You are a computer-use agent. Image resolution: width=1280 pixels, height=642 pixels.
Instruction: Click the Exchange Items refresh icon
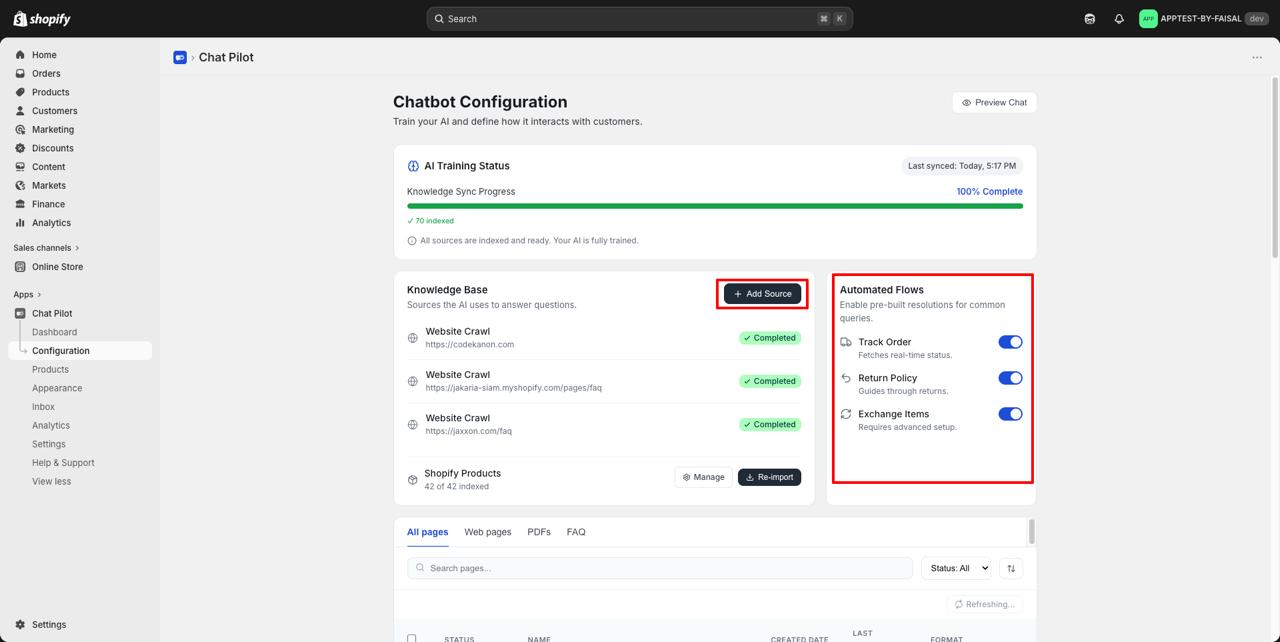[846, 414]
